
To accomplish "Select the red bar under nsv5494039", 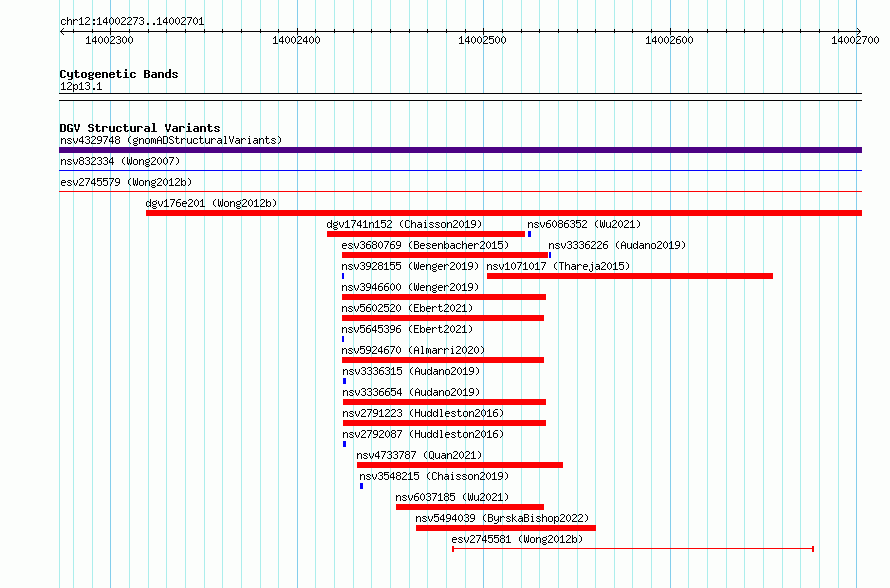I will [x=506, y=528].
